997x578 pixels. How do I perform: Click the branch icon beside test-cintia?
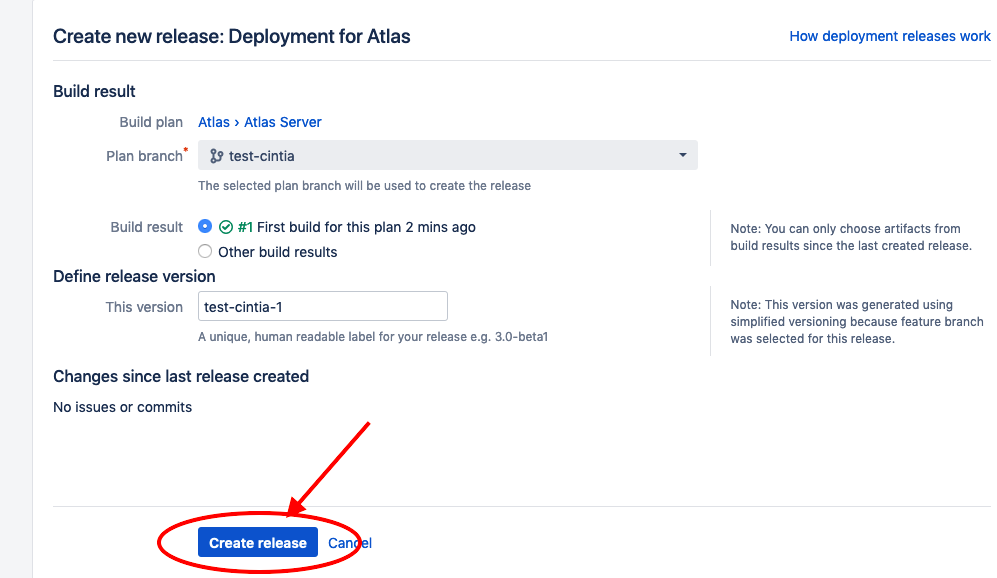point(216,156)
